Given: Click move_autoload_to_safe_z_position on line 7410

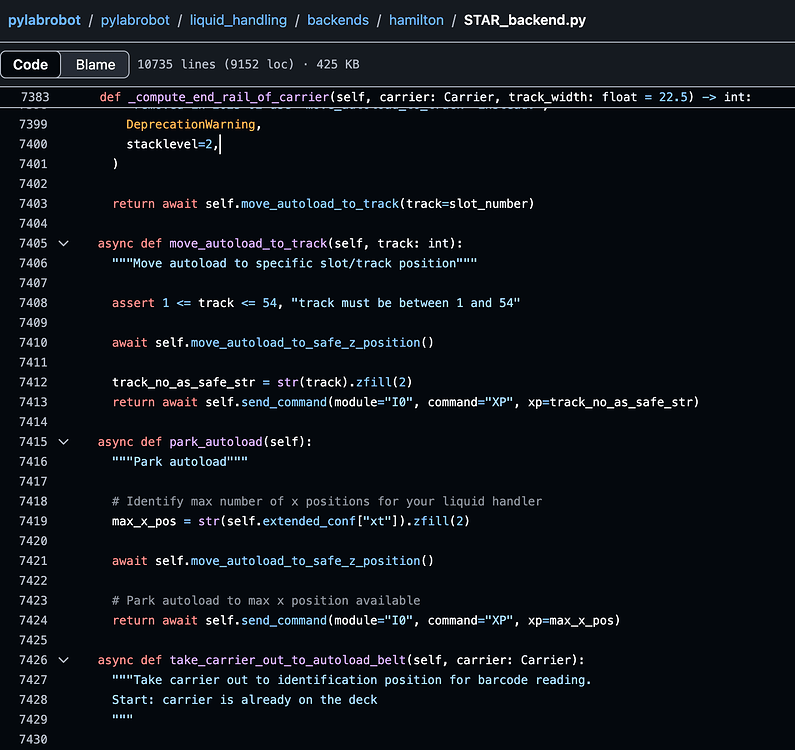Looking at the screenshot, I should [305, 343].
